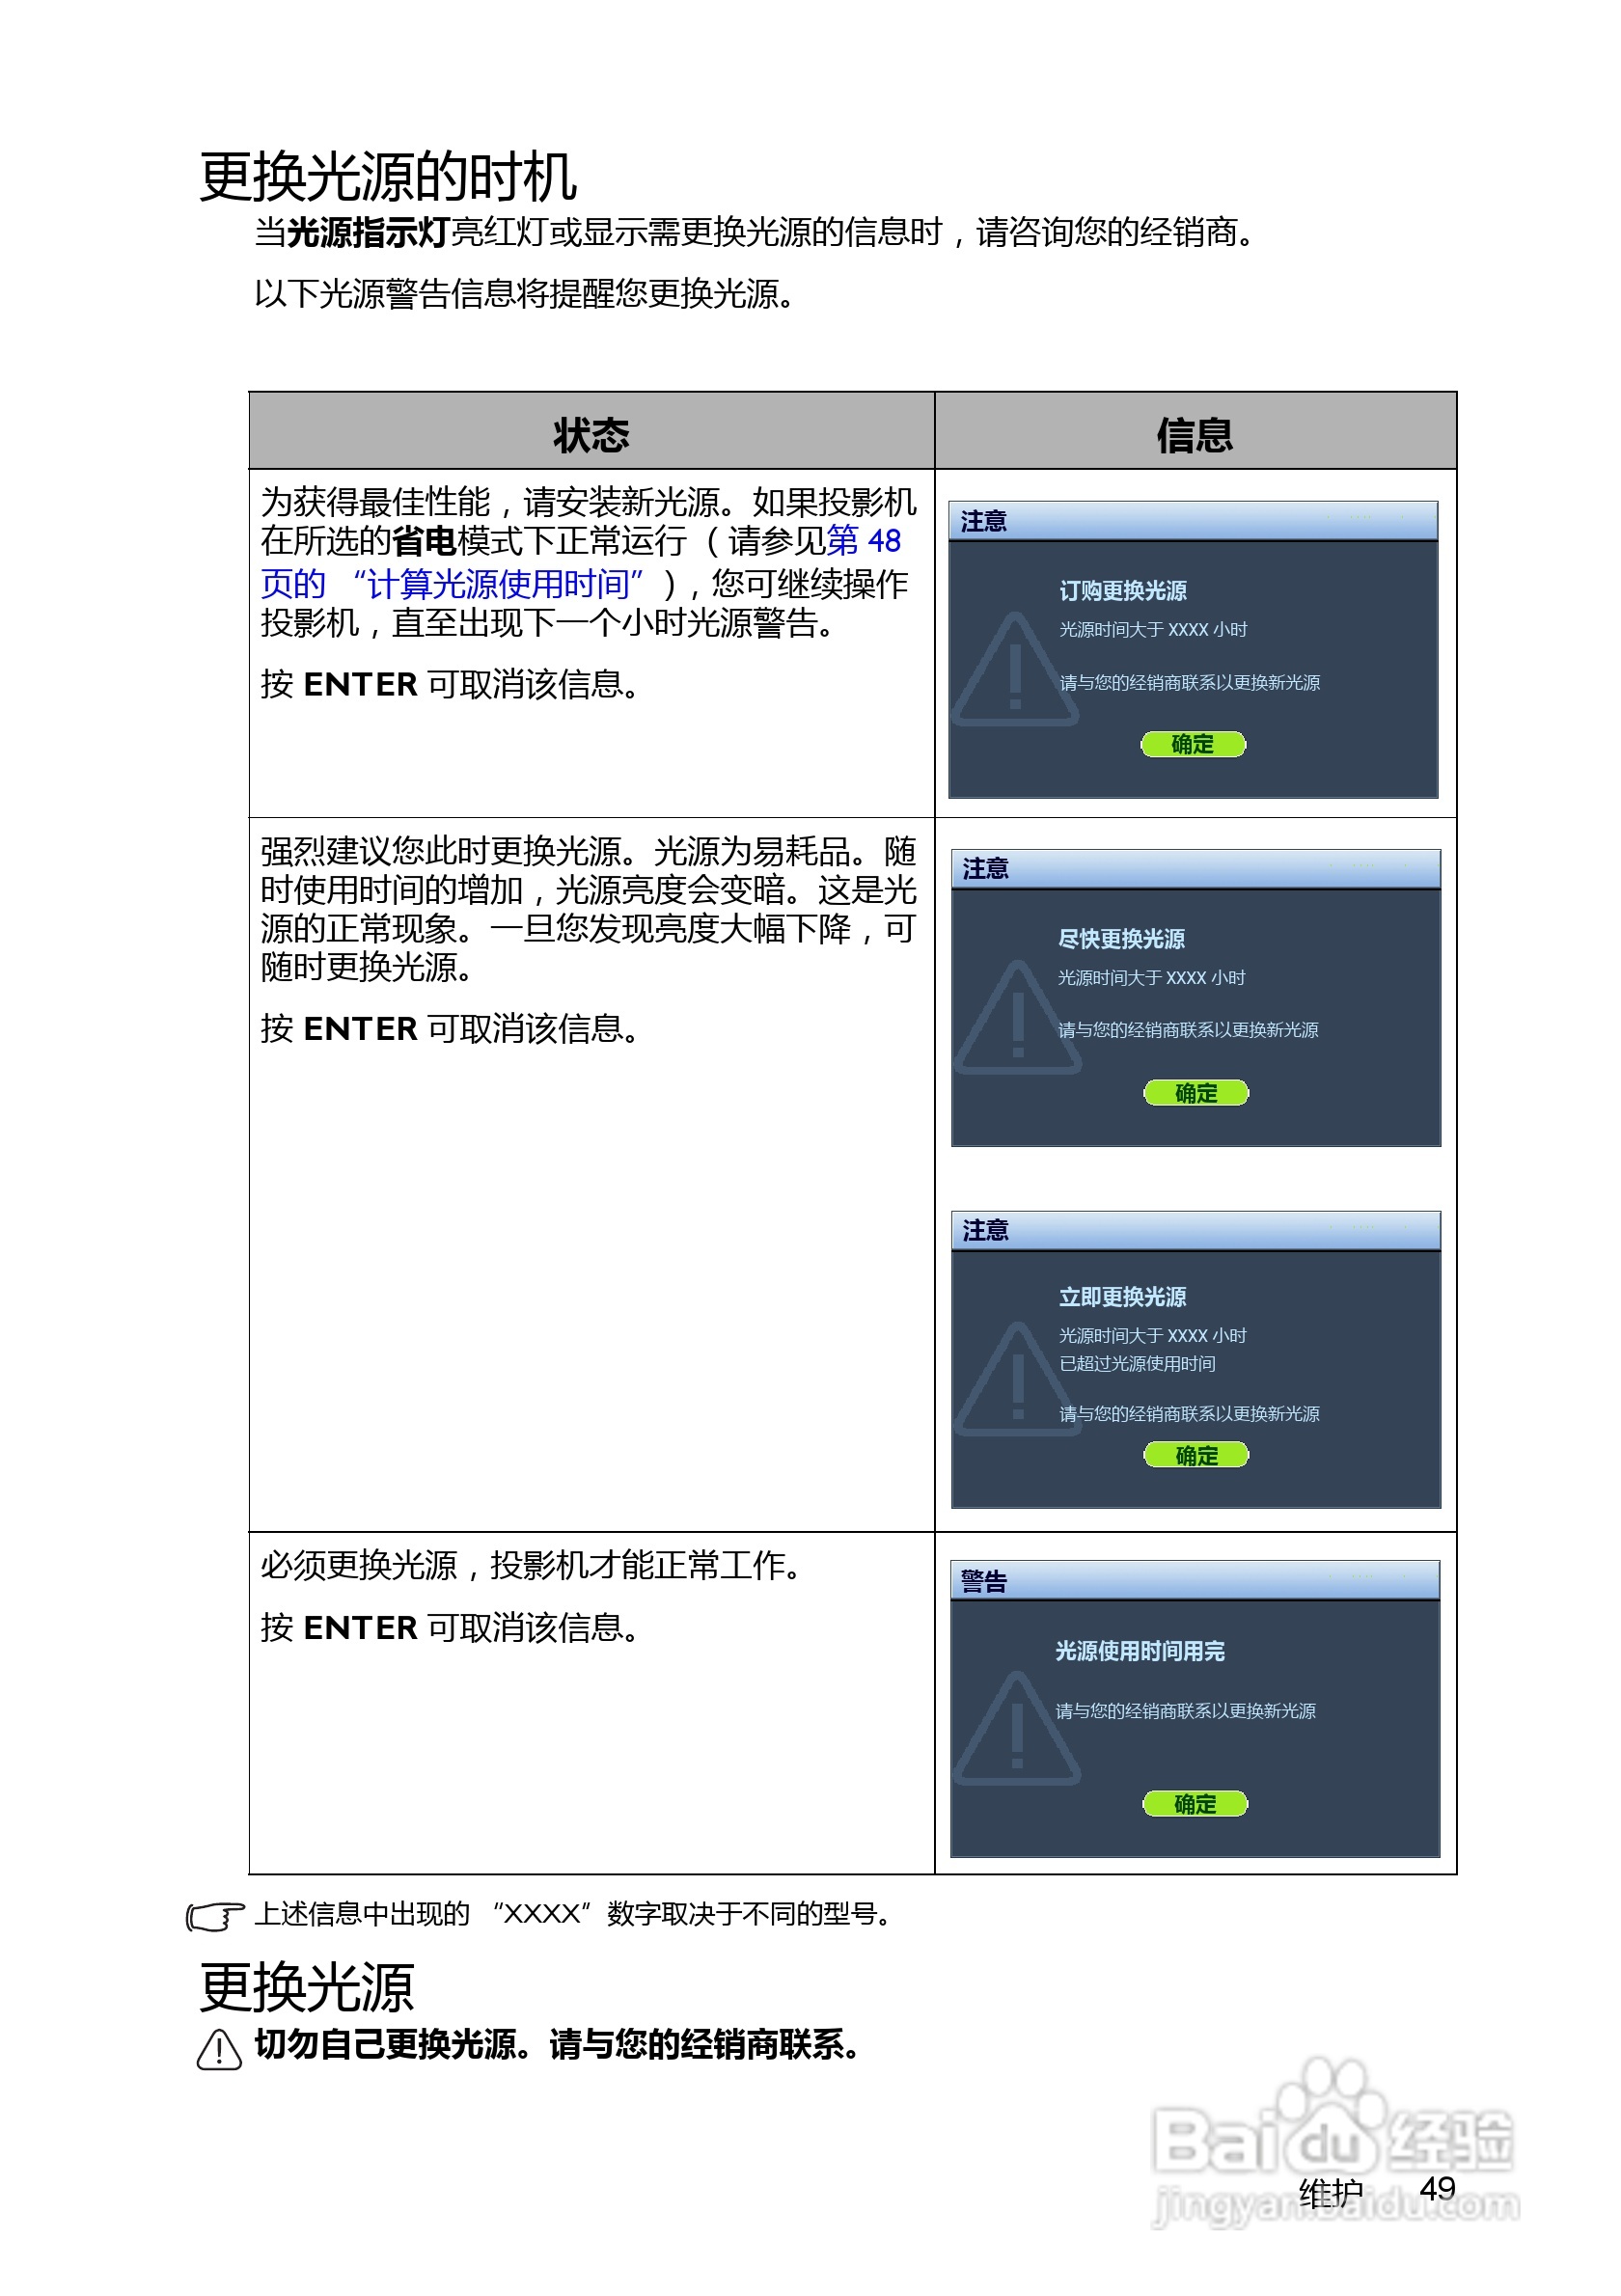Click the 状态 table header
Image resolution: width=1621 pixels, height=2296 pixels.
click(590, 436)
